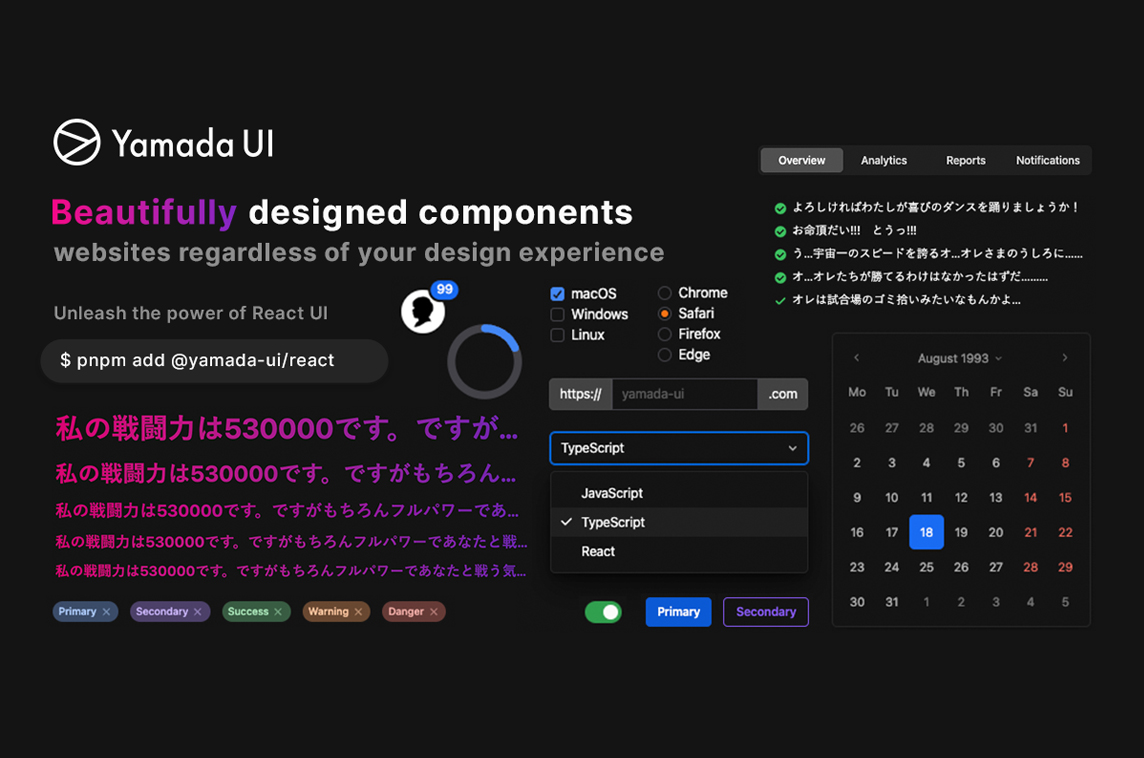Click the https:// input addon
This screenshot has width=1144, height=758.
581,394
